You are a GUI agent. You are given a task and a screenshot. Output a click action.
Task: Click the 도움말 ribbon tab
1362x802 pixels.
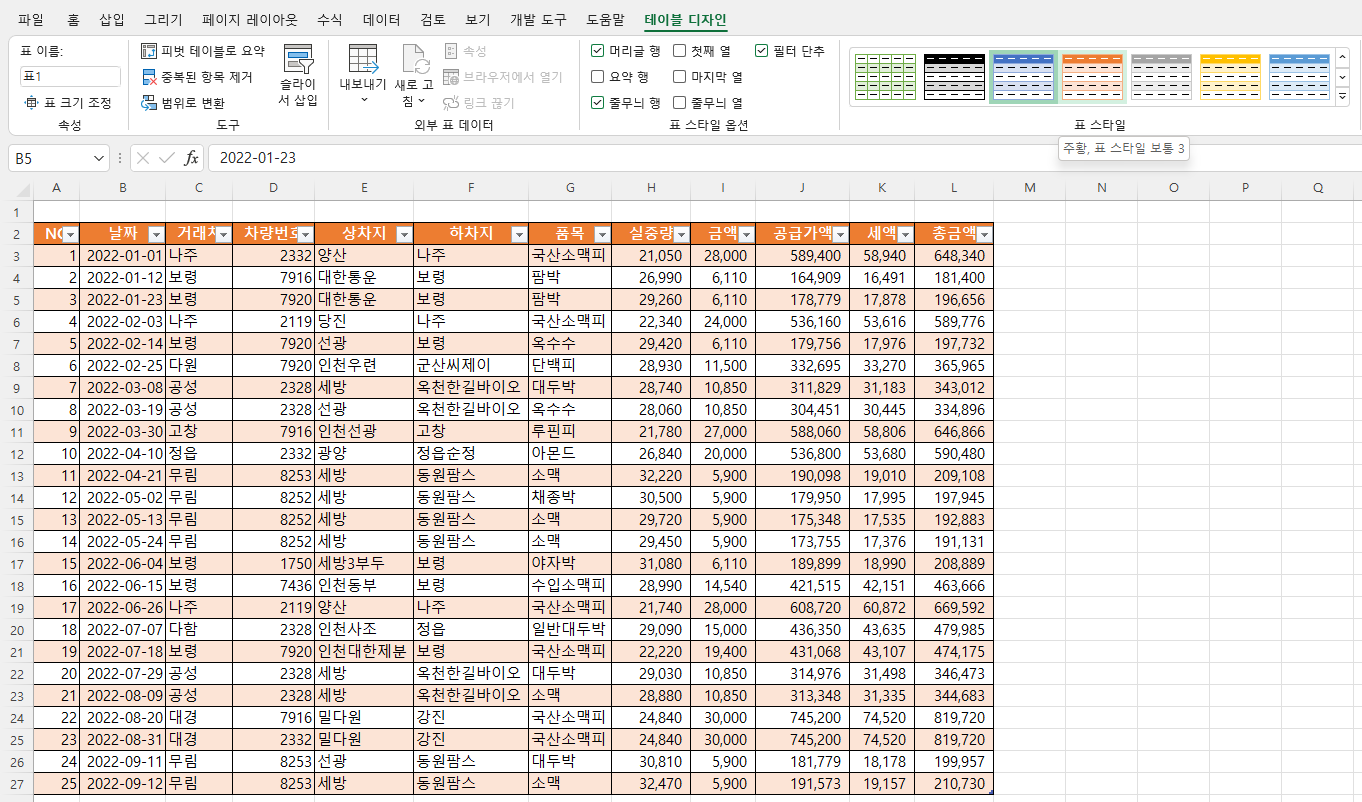604,19
